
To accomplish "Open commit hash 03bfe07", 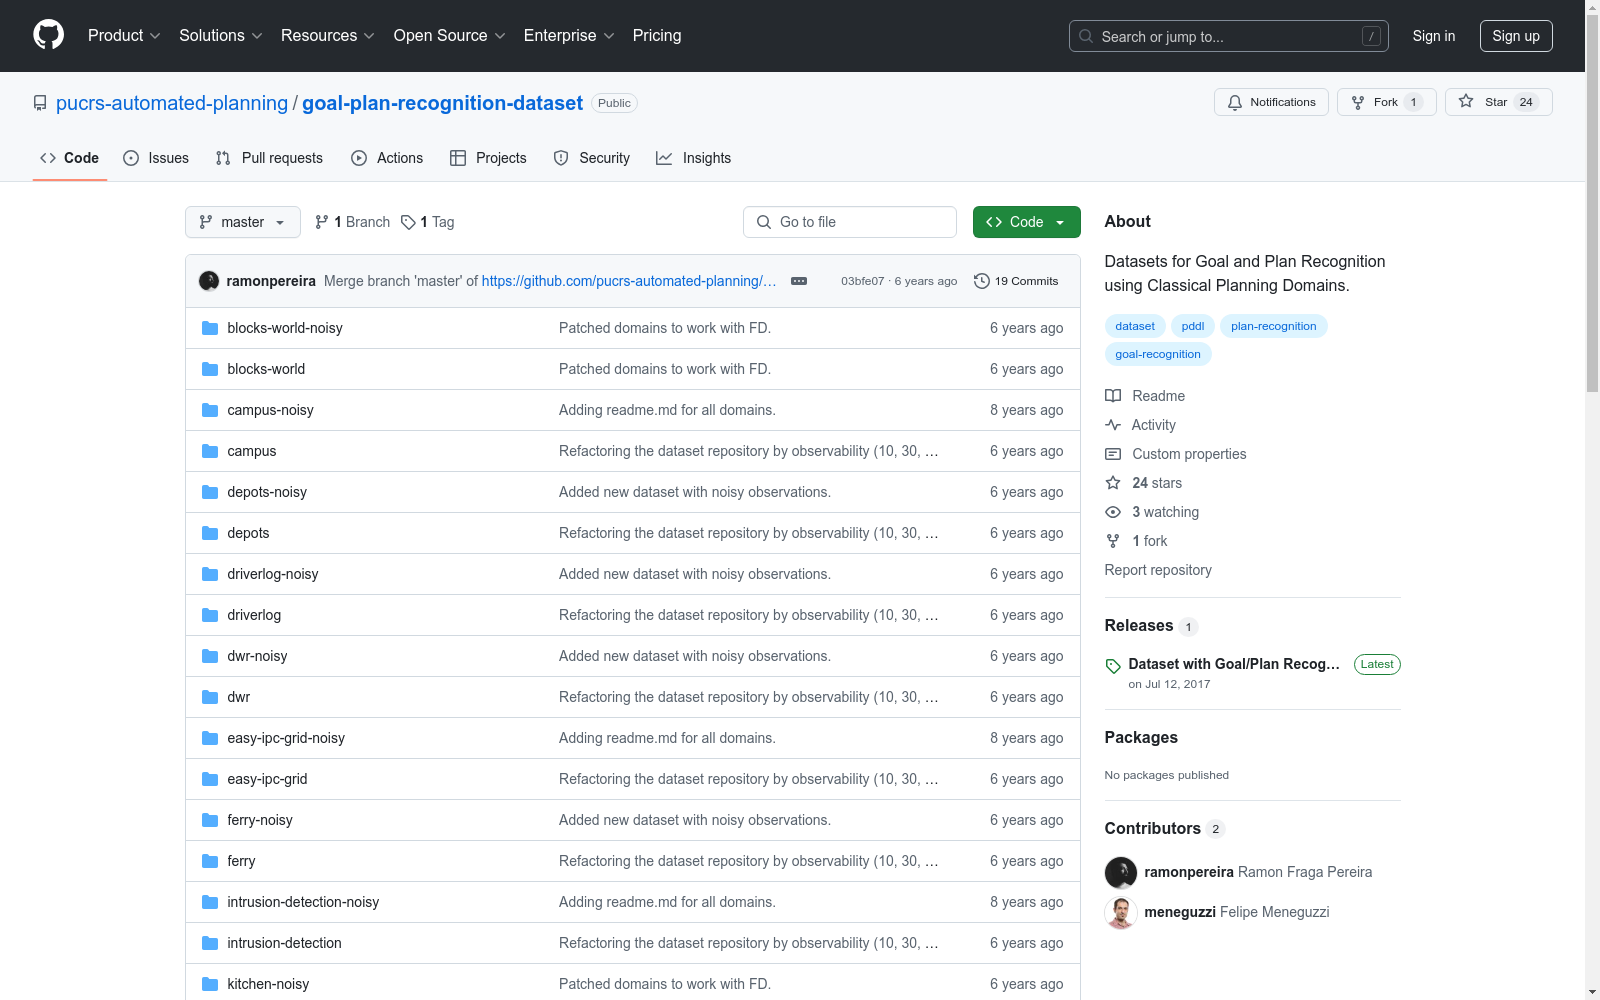I will click(x=862, y=281).
